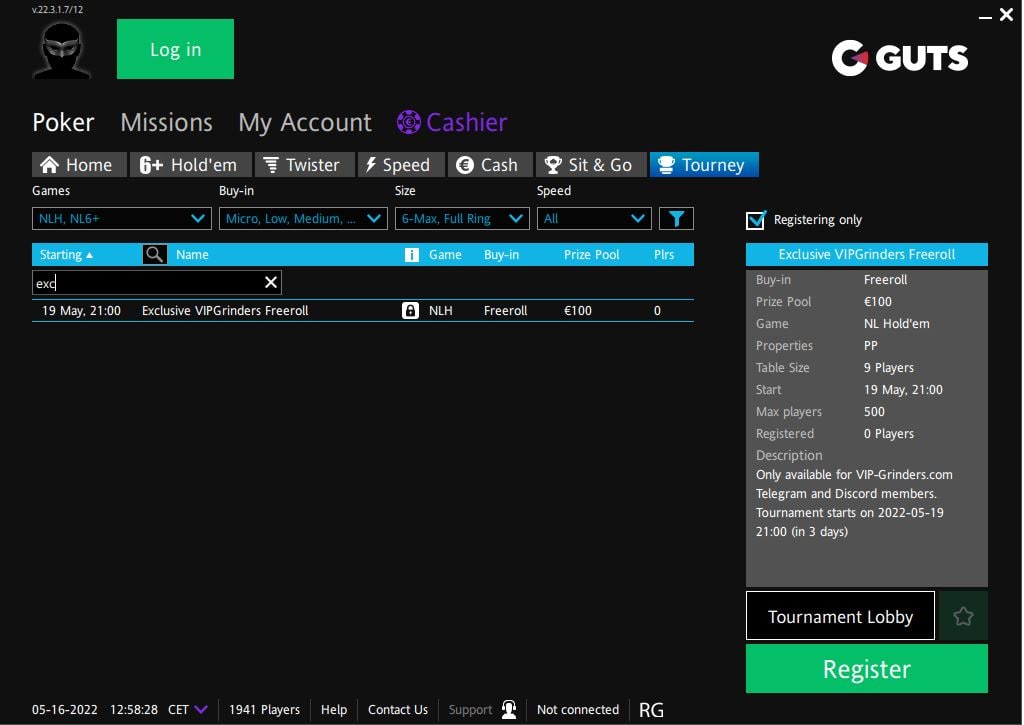
Task: Open the Poker section
Action: pyautogui.click(x=63, y=122)
